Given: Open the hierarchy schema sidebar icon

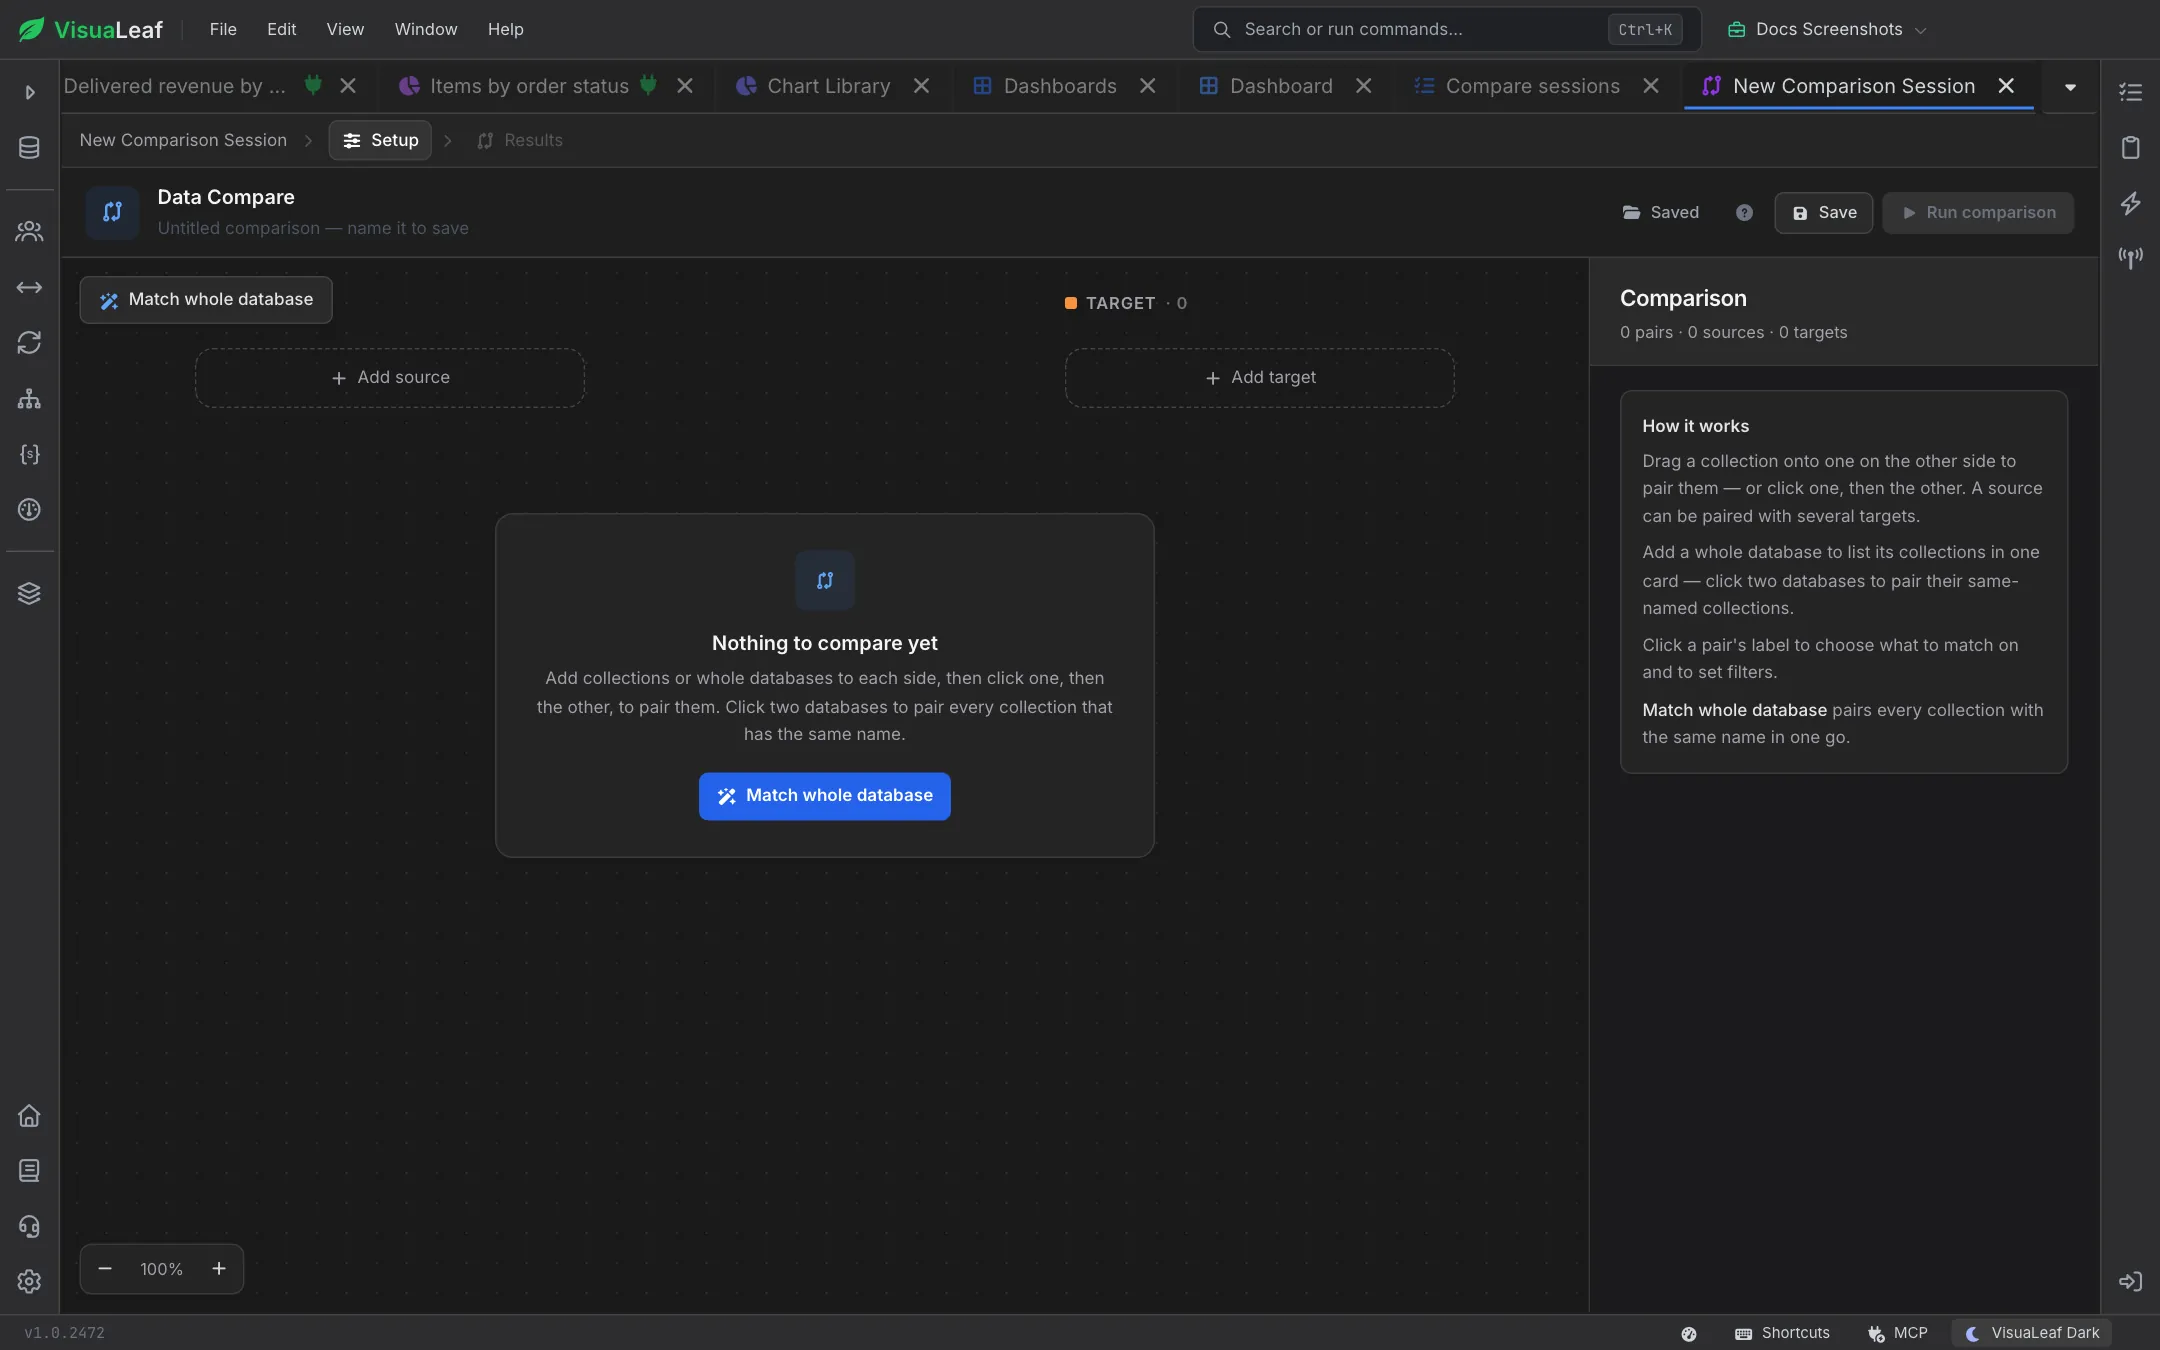Looking at the screenshot, I should point(29,399).
